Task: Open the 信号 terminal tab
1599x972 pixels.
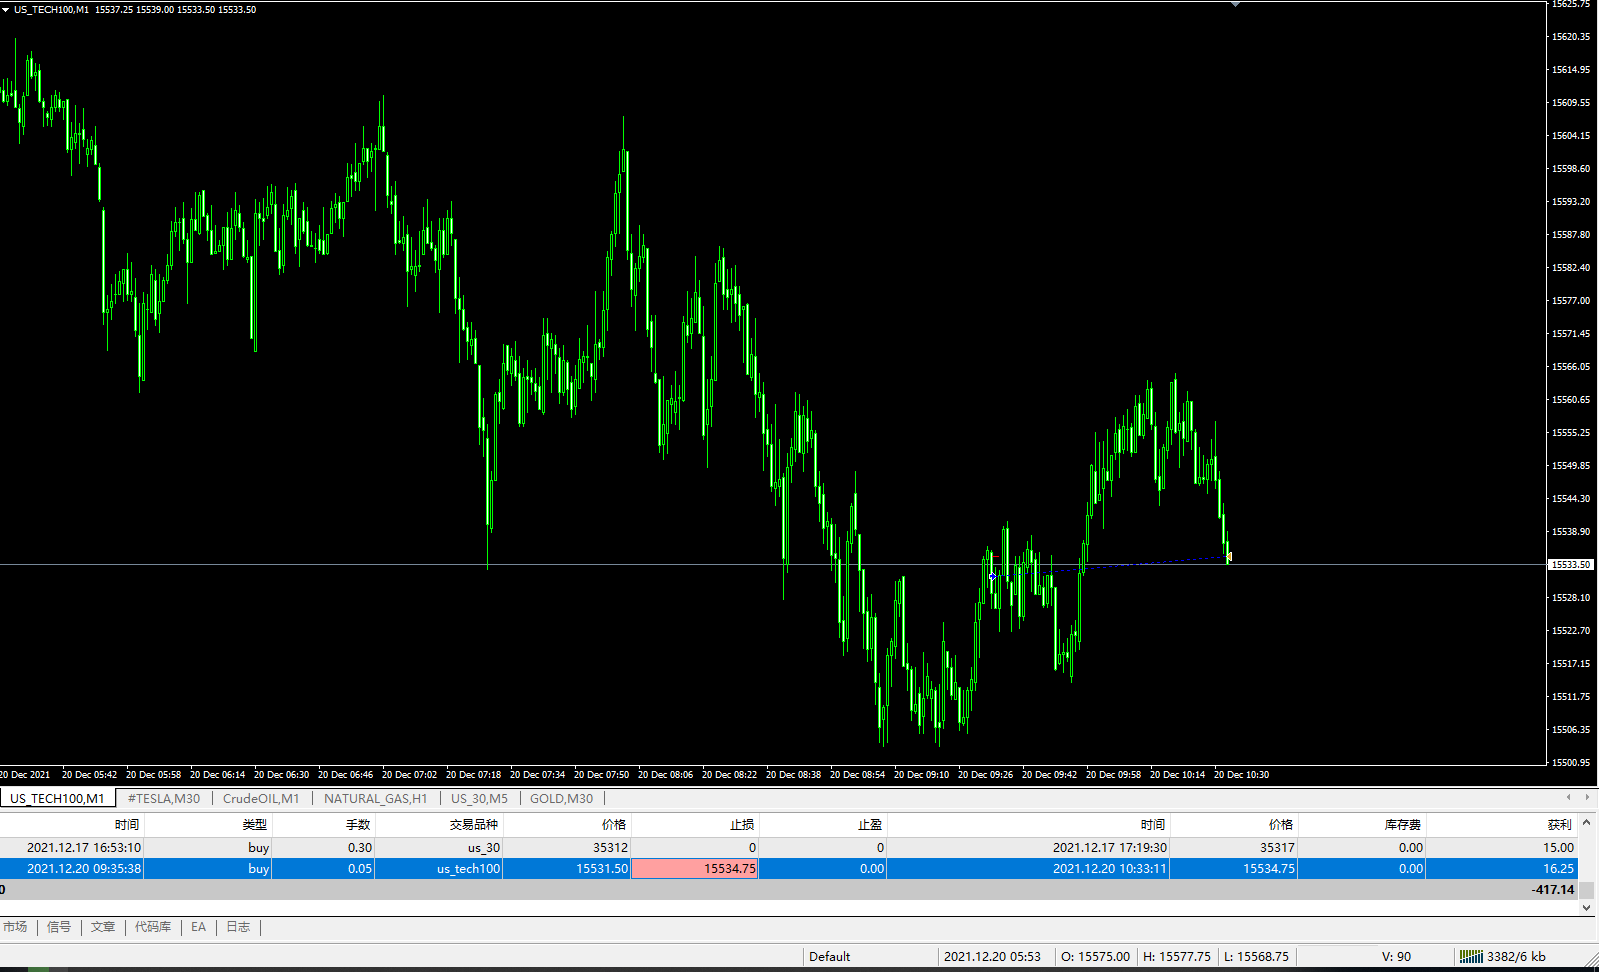Action: pos(59,927)
